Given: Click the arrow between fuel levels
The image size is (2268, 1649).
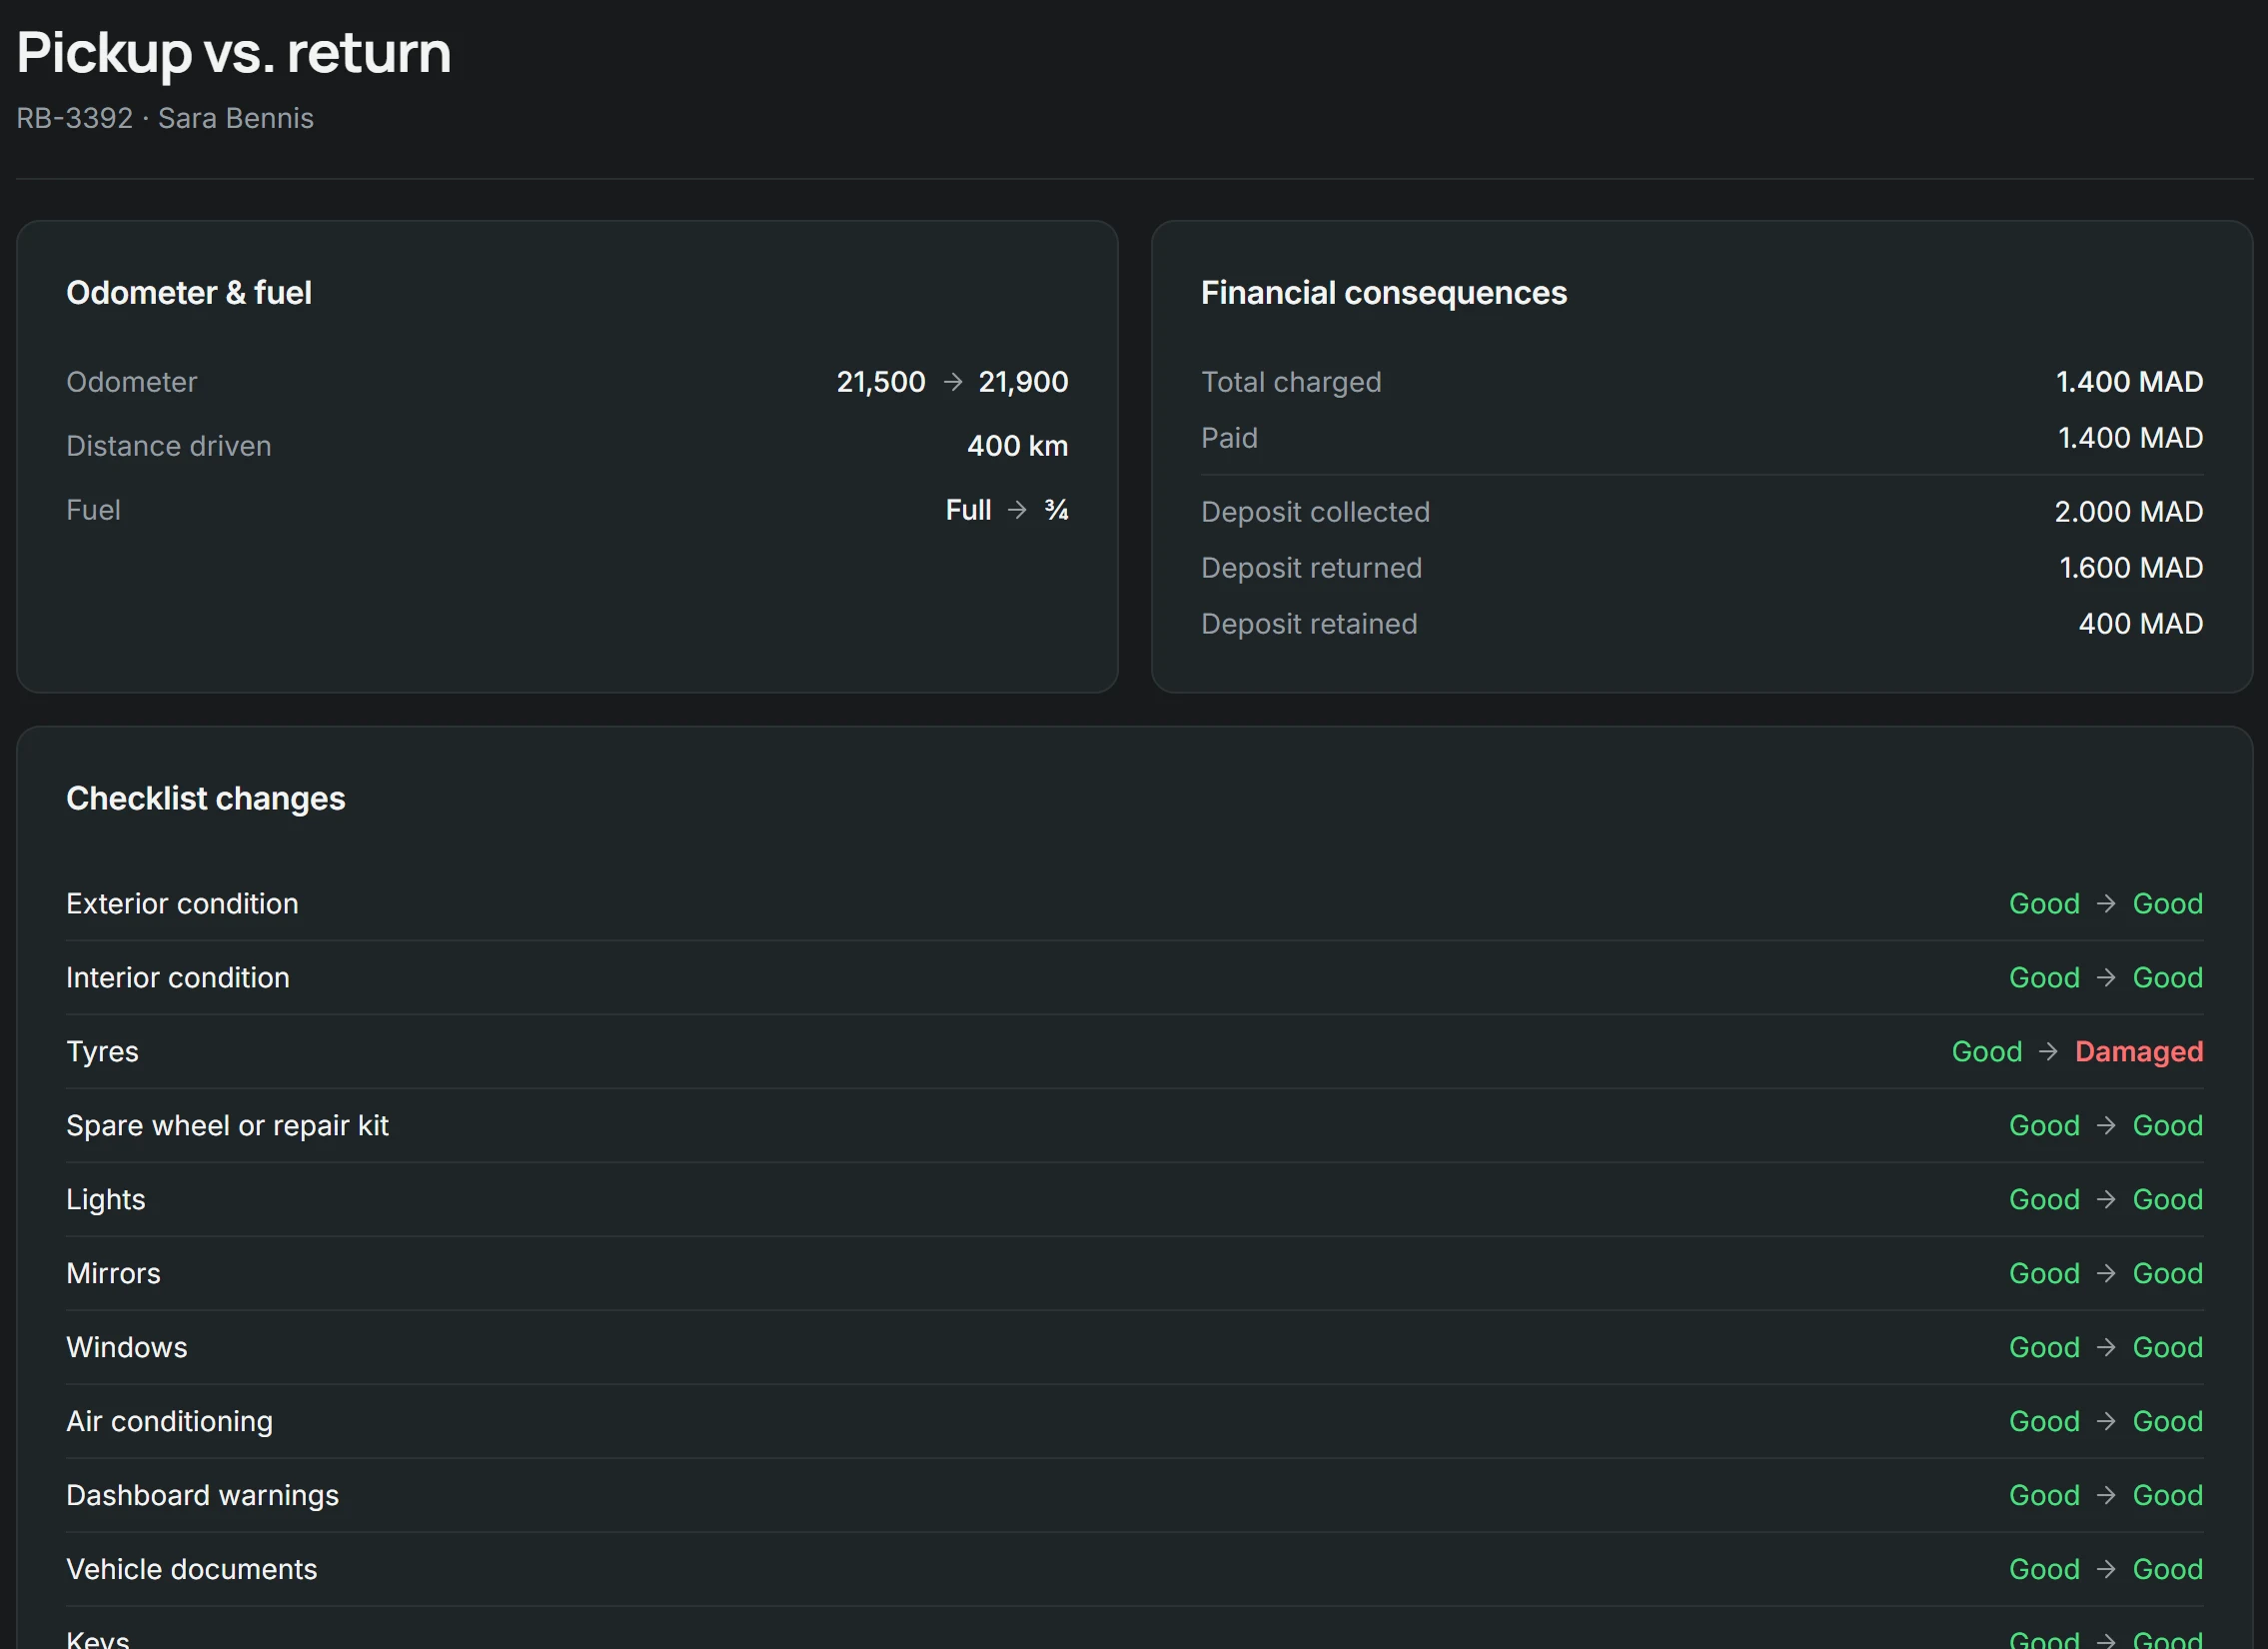Looking at the screenshot, I should [x=1017, y=510].
